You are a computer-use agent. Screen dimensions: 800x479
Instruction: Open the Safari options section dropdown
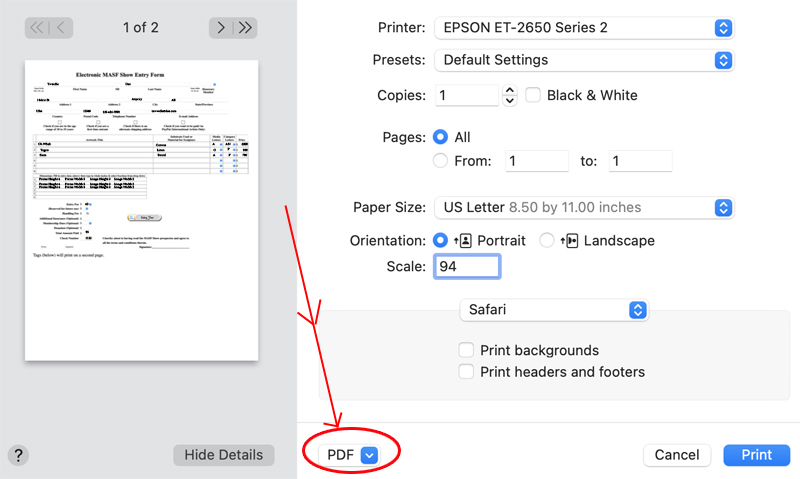coord(554,310)
